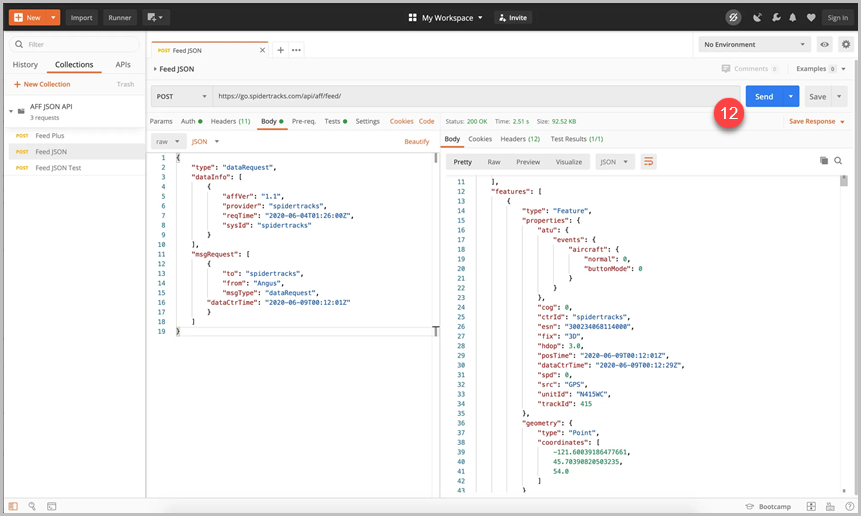Open the request Params tab
This screenshot has width=861, height=516.
[x=161, y=121]
